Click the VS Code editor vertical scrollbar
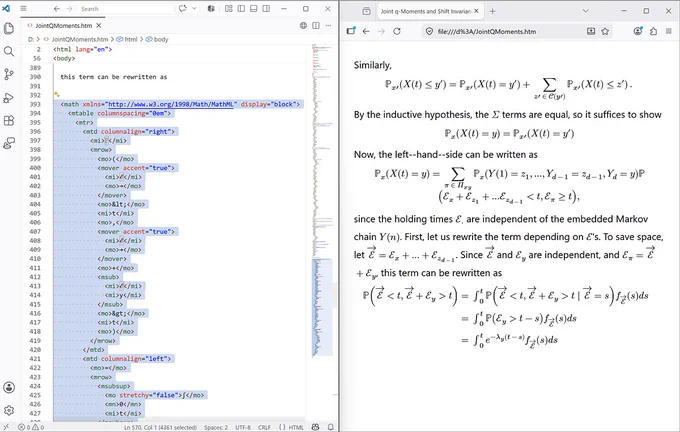The width and height of the screenshot is (680, 432). (335, 295)
